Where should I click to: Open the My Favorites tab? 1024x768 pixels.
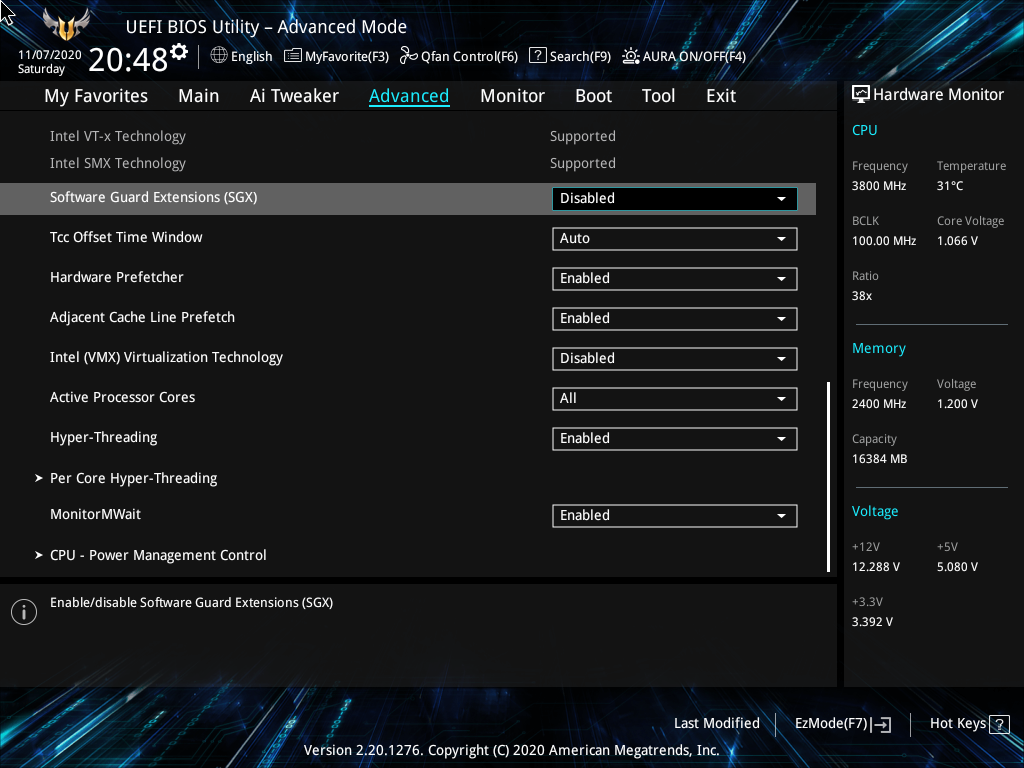point(96,96)
